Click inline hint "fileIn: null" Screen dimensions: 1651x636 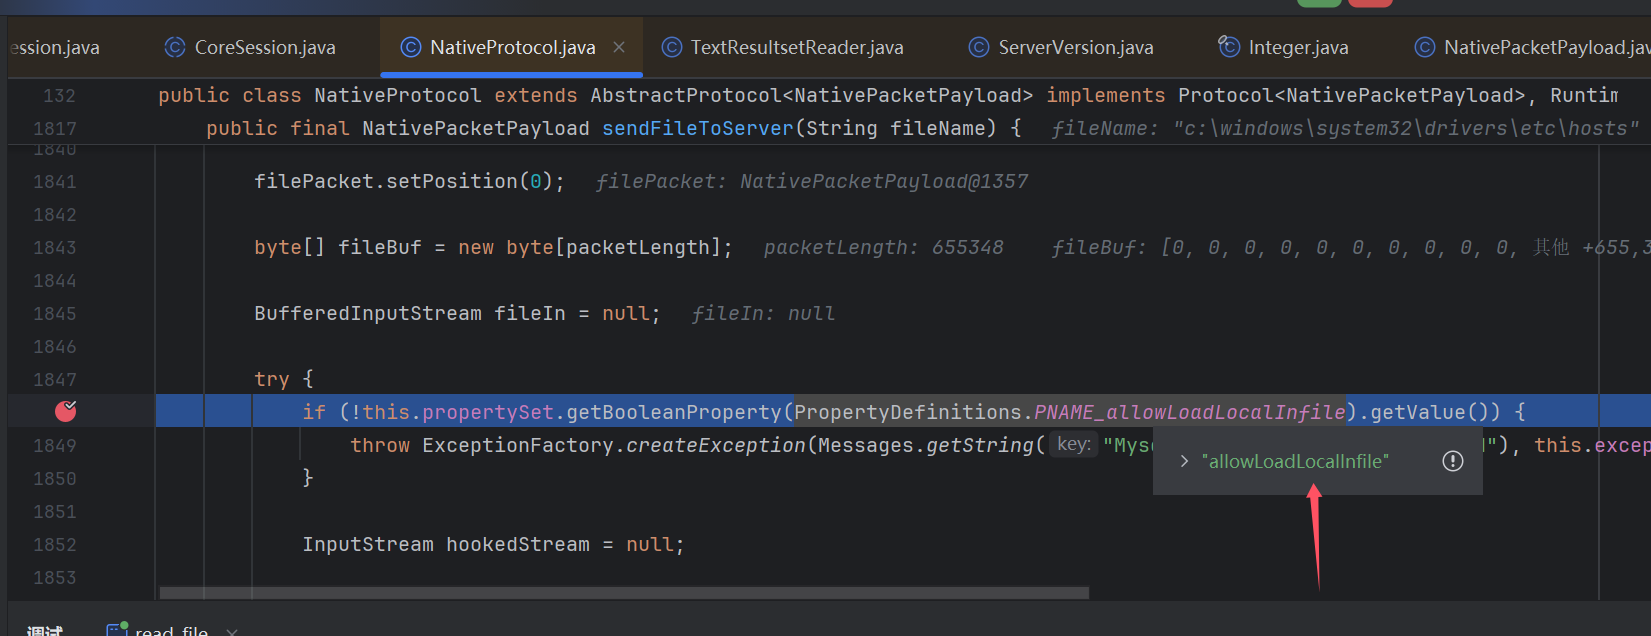764,314
